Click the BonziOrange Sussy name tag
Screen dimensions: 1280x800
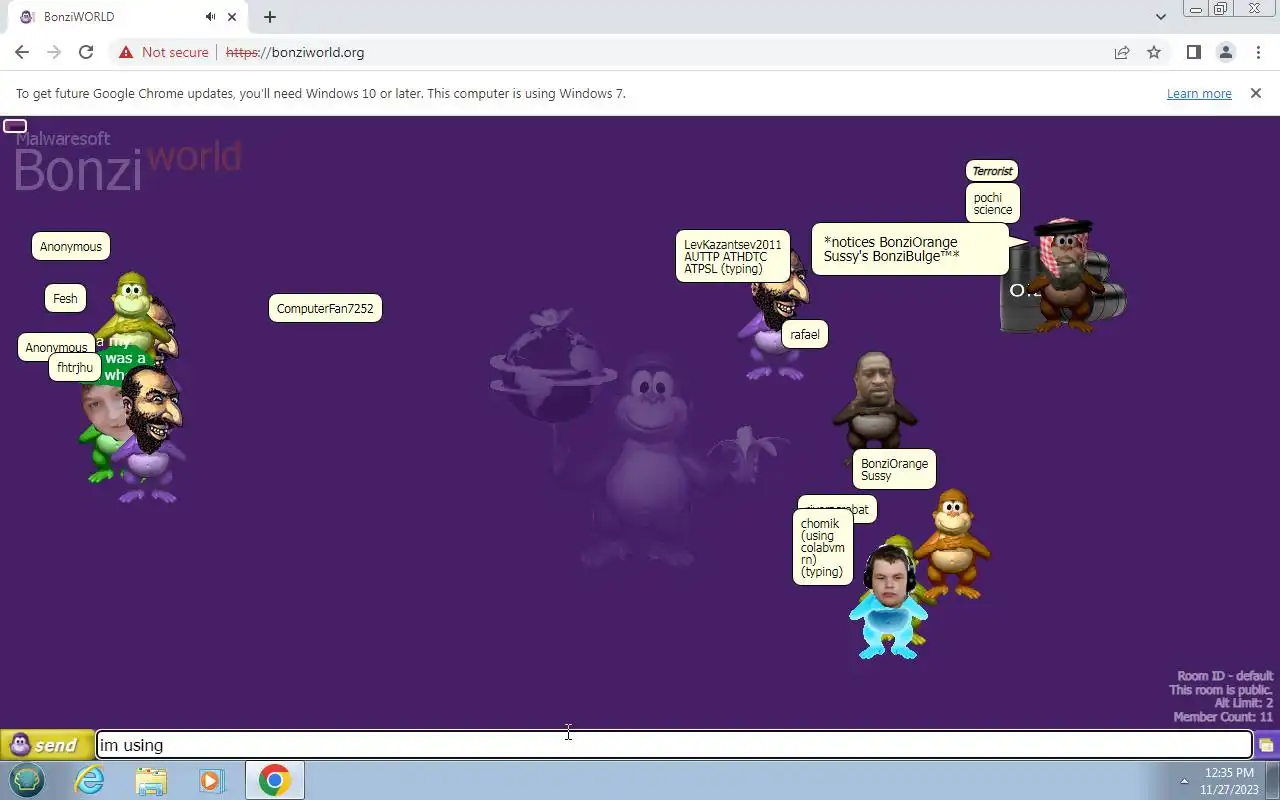894,469
